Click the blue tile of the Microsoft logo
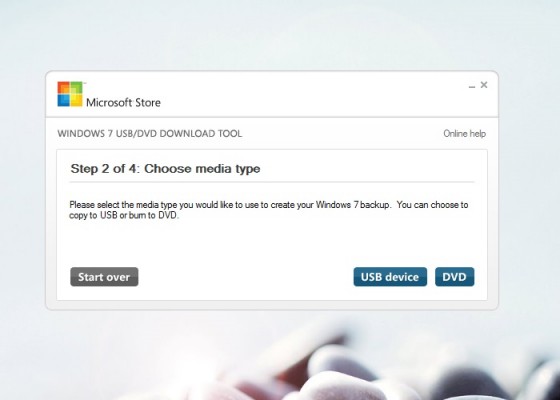560x400 pixels. pos(64,100)
